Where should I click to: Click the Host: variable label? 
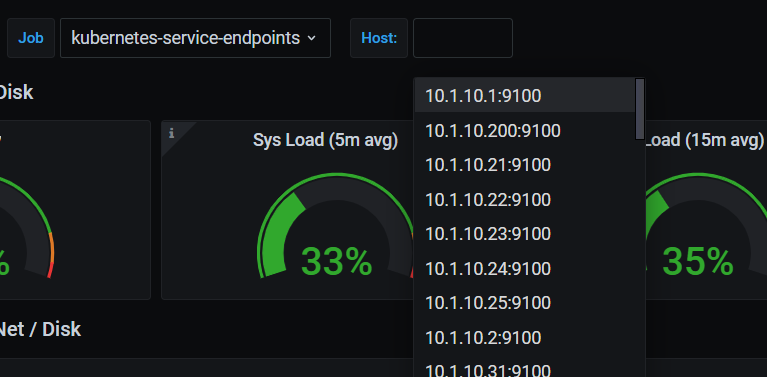click(379, 38)
